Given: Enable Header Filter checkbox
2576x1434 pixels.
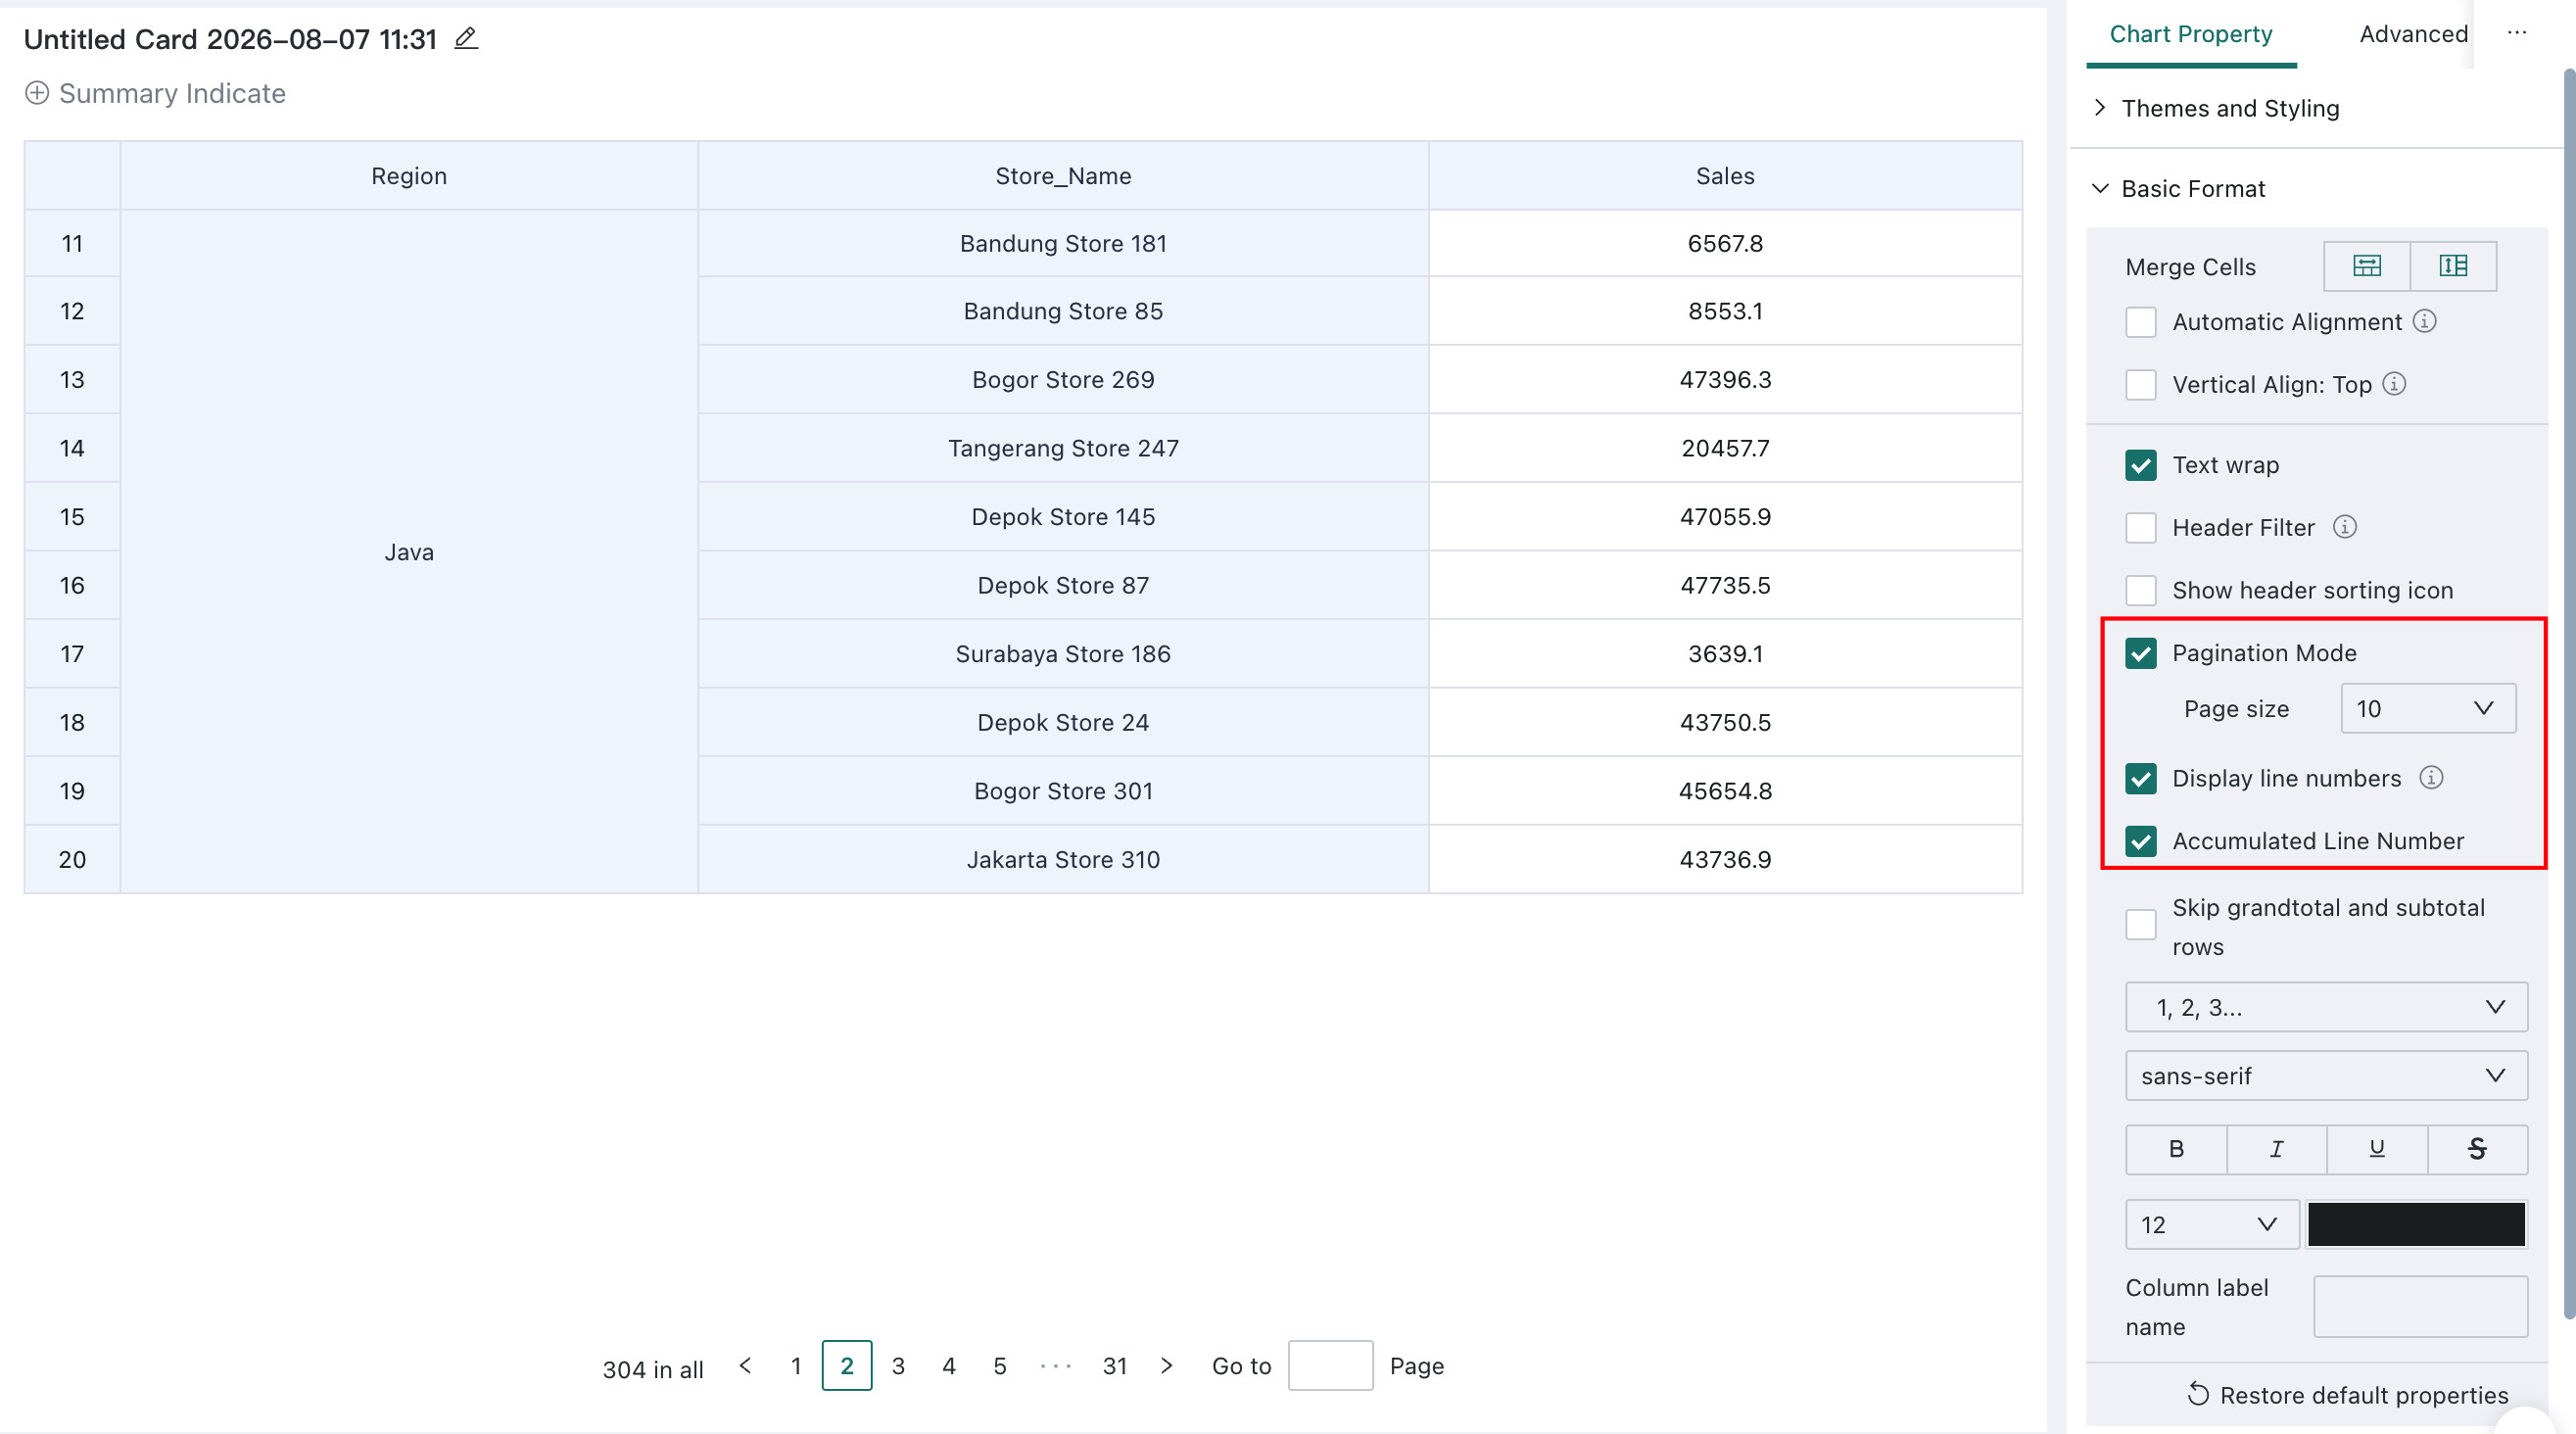Looking at the screenshot, I should [2141, 528].
